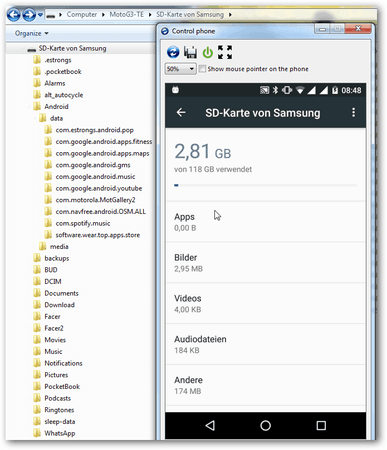The width and height of the screenshot is (387, 450).
Task: Tap the cast icon in status bar
Action: (x=264, y=90)
